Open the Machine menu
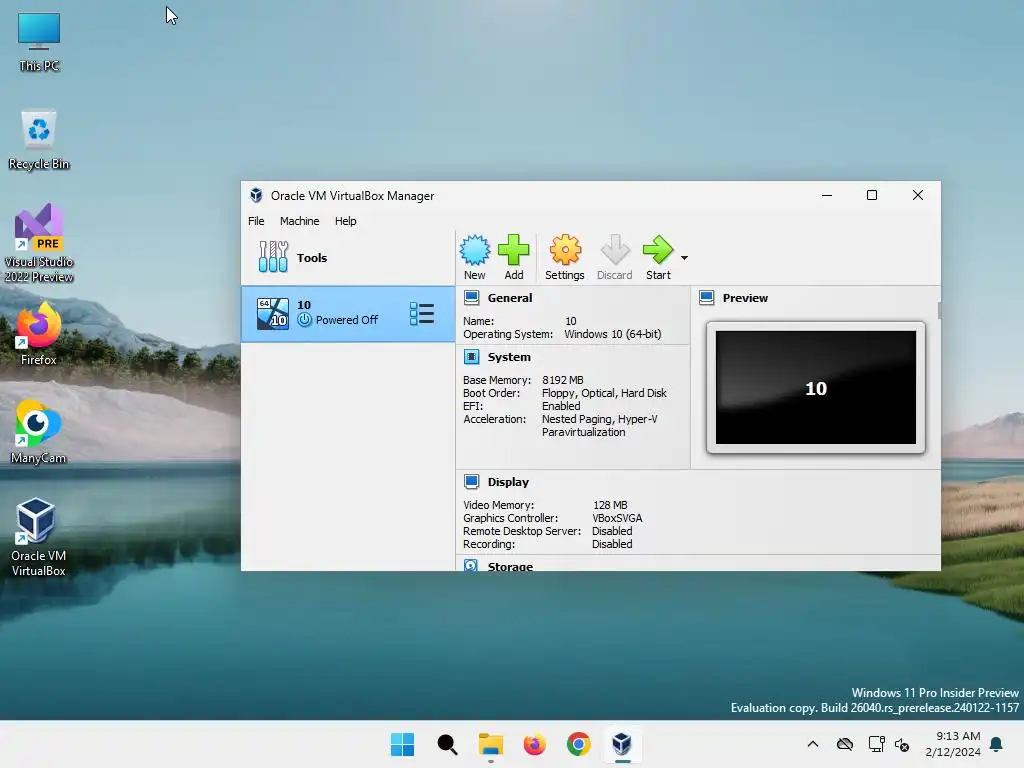 (x=300, y=221)
